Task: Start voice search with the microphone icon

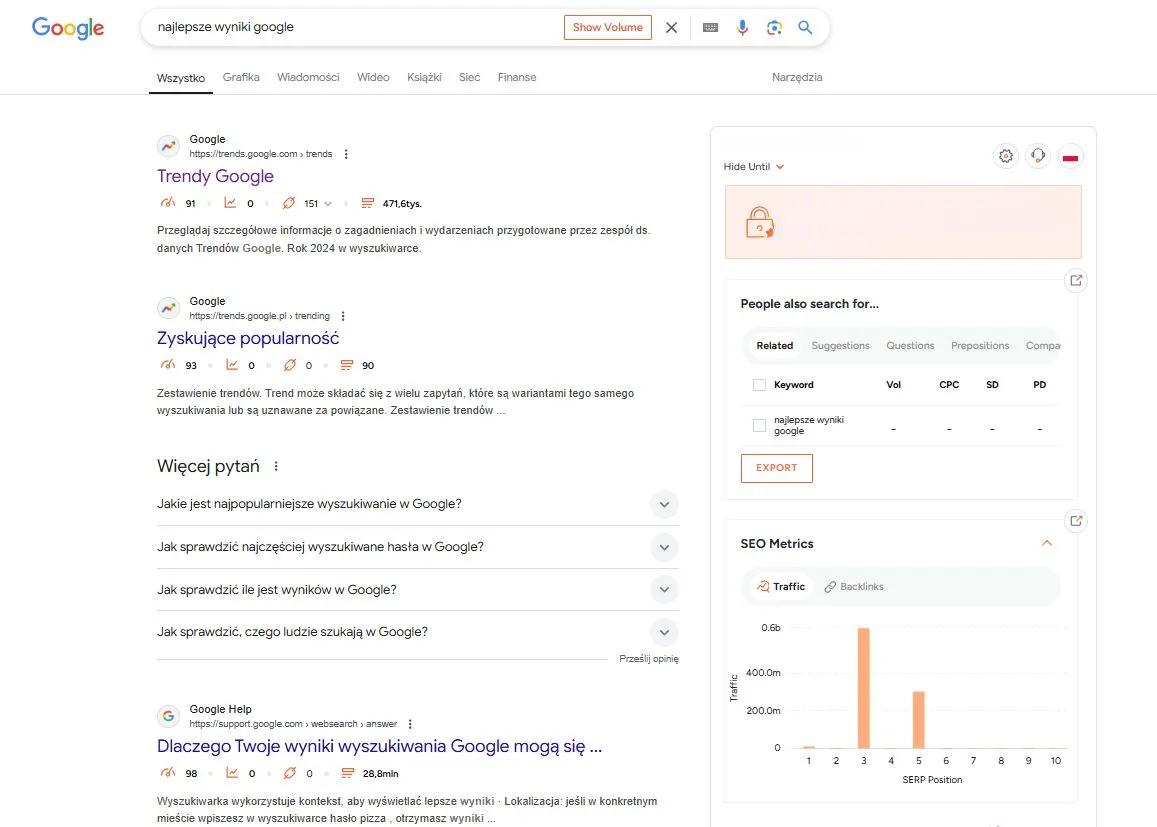Action: [742, 27]
